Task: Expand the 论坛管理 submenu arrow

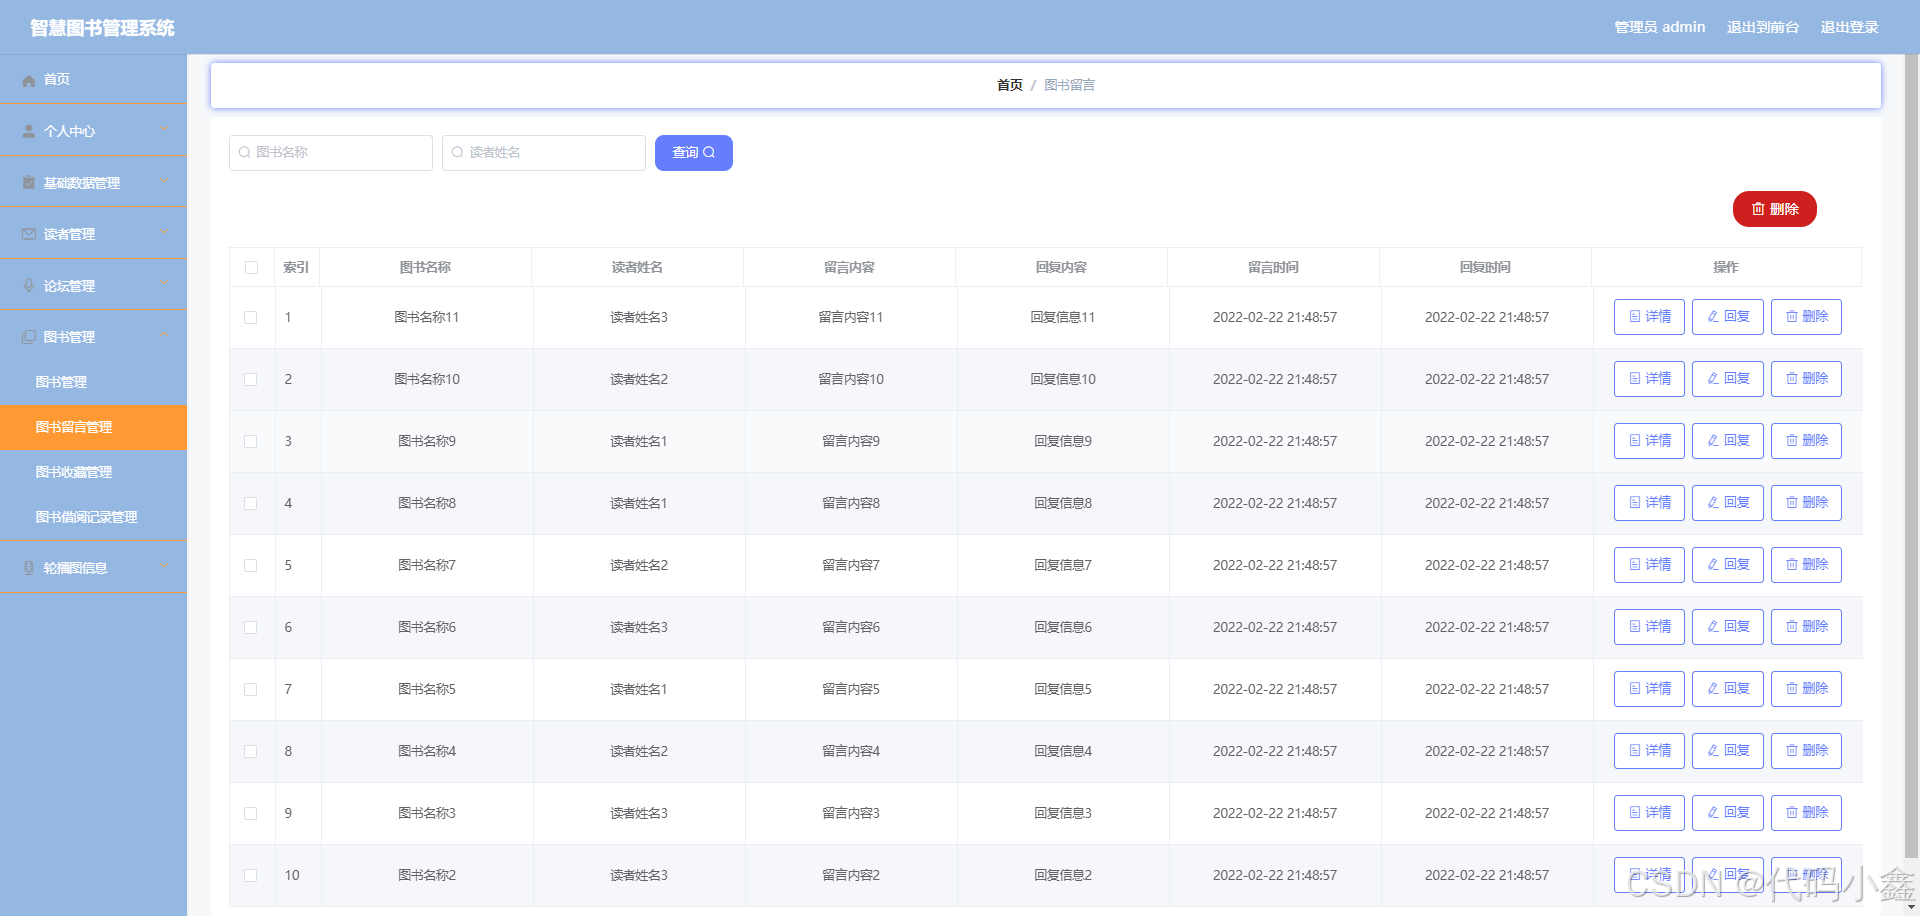Action: pos(163,284)
